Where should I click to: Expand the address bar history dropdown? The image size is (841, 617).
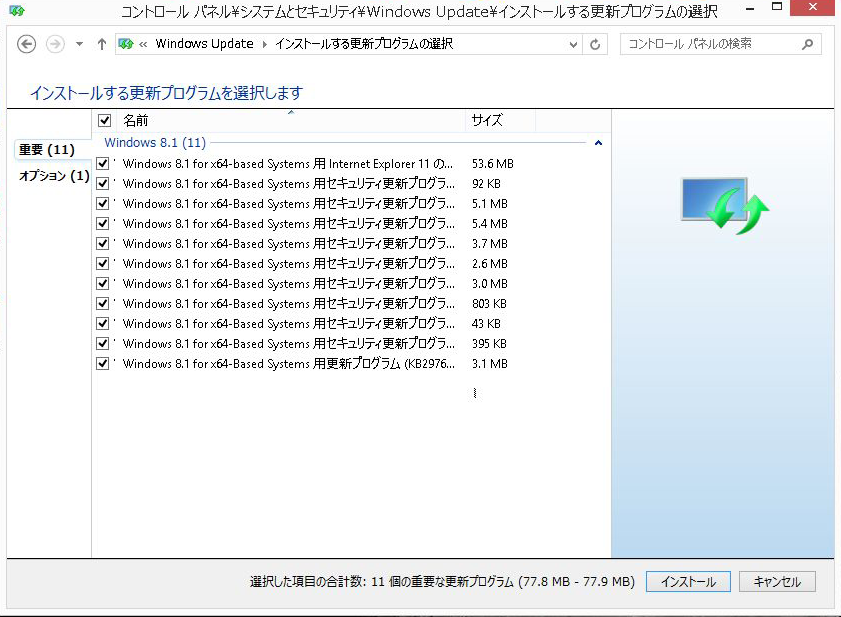tap(573, 45)
